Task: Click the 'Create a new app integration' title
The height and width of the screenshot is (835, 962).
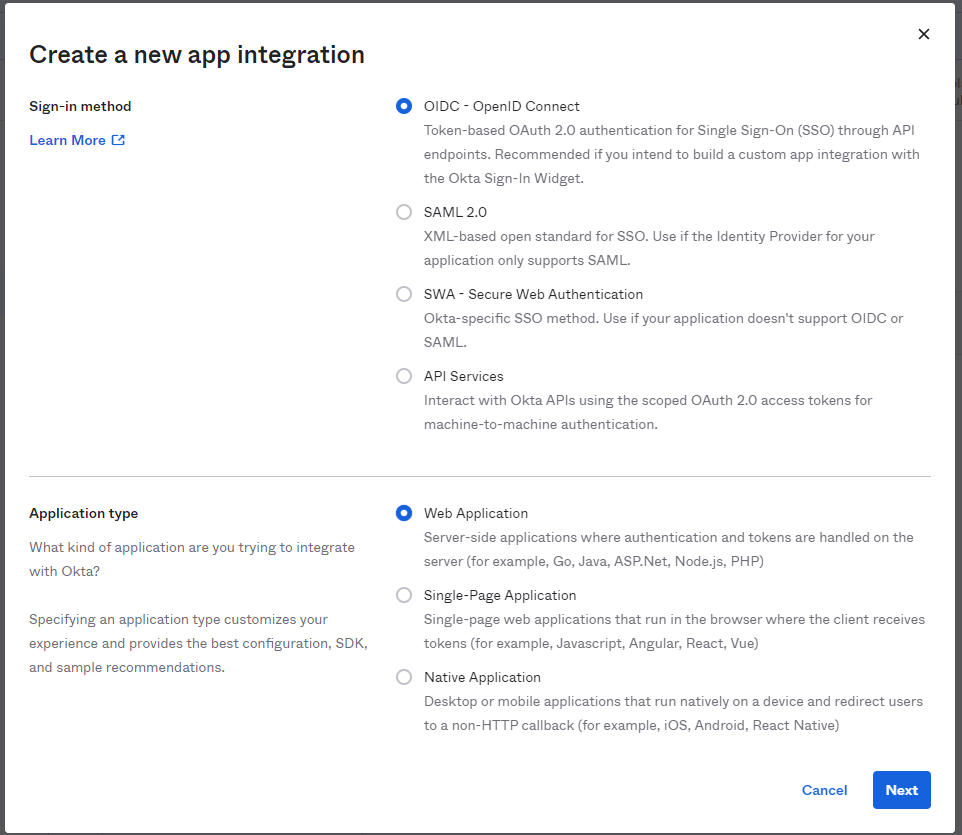Action: 197,54
